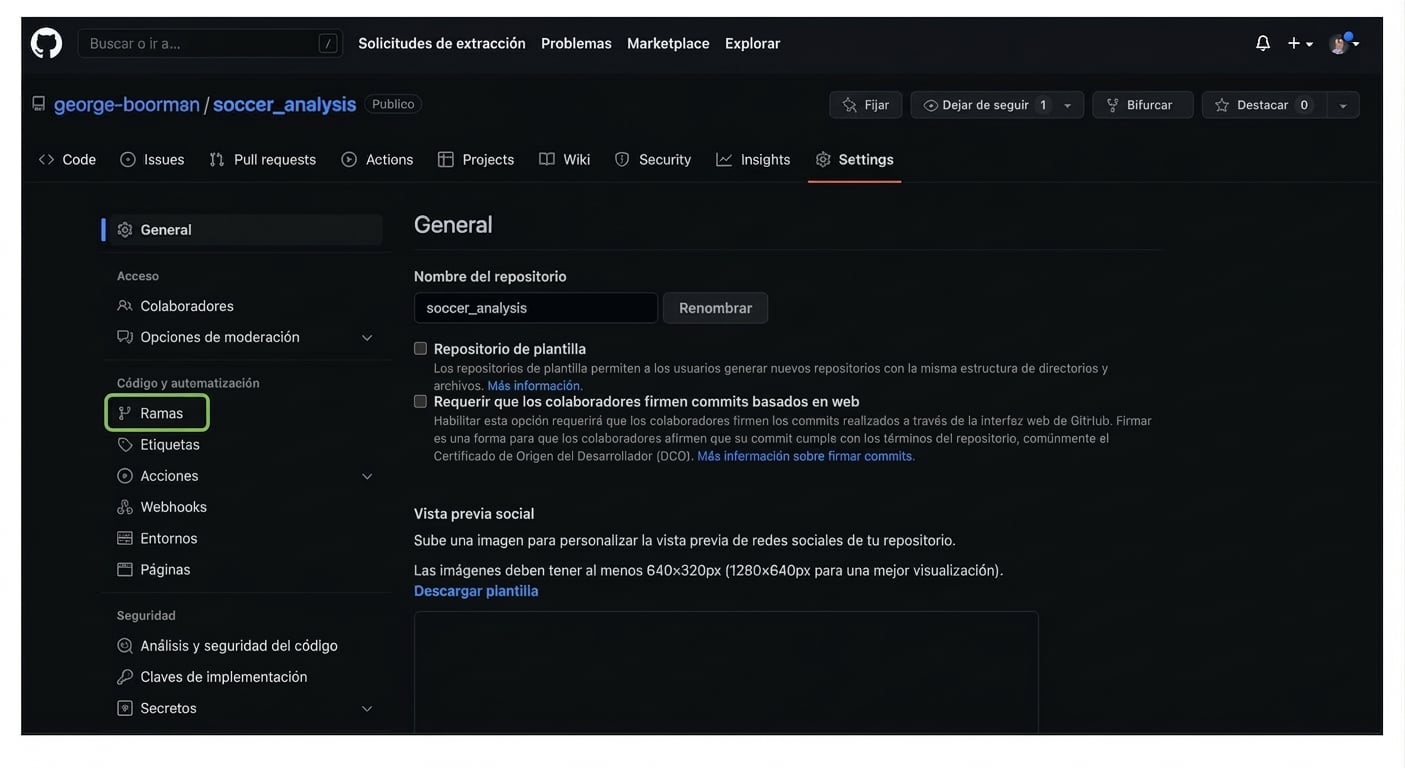The image size is (1405, 768).
Task: Click the Etiquetas tag icon
Action: (x=125, y=445)
